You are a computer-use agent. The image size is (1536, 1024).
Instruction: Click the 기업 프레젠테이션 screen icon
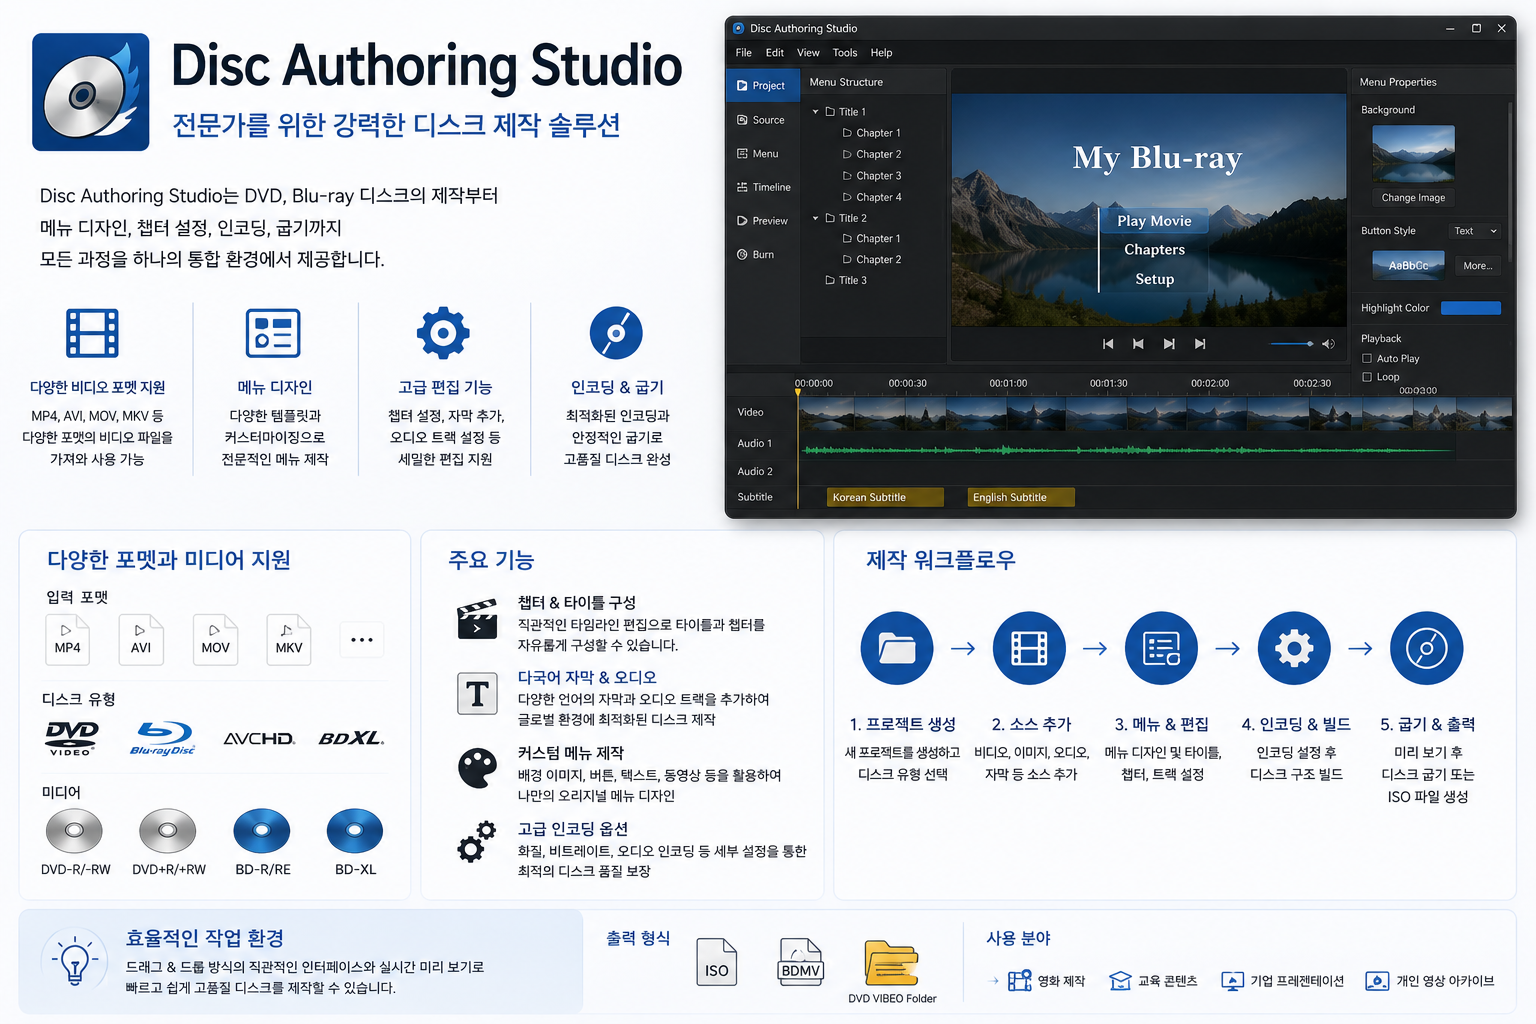tap(1233, 981)
